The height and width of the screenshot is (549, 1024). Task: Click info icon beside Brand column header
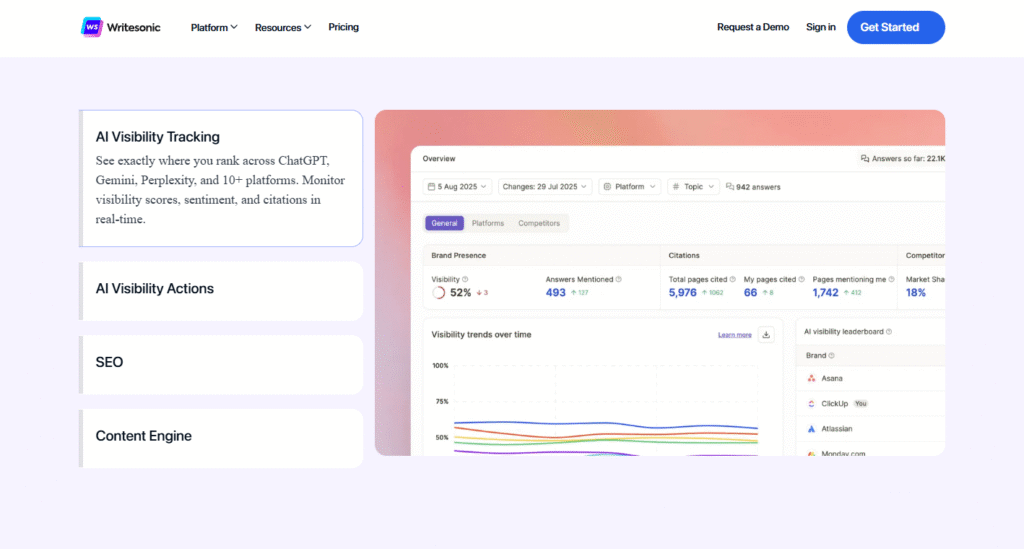tap(831, 356)
